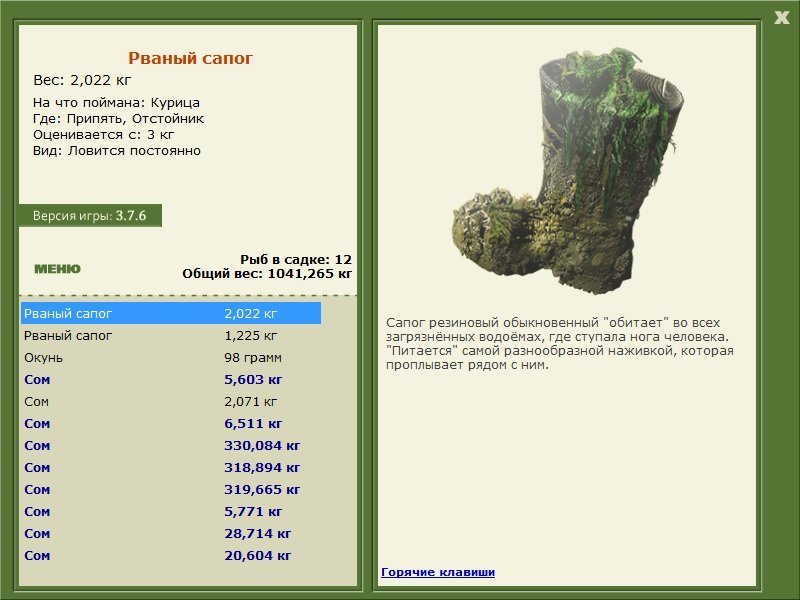Select the Сом 330,084 кг entry

(171, 445)
